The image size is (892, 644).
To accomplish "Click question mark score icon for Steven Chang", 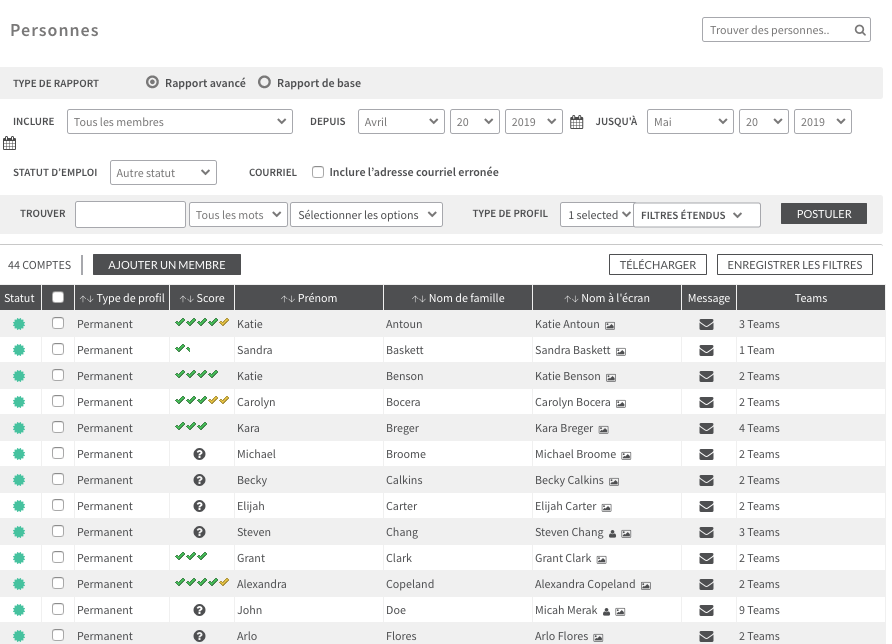I will tap(199, 532).
